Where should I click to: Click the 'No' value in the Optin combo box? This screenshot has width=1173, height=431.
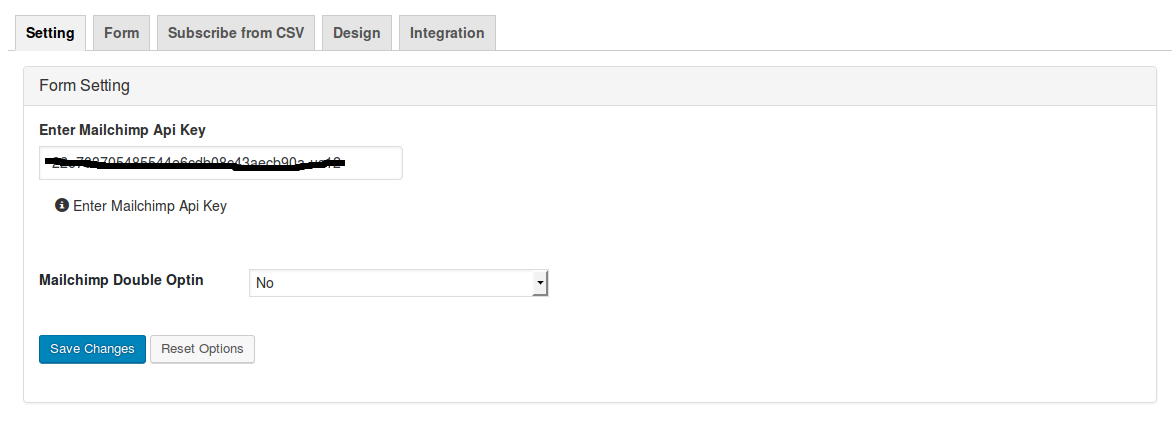(265, 283)
